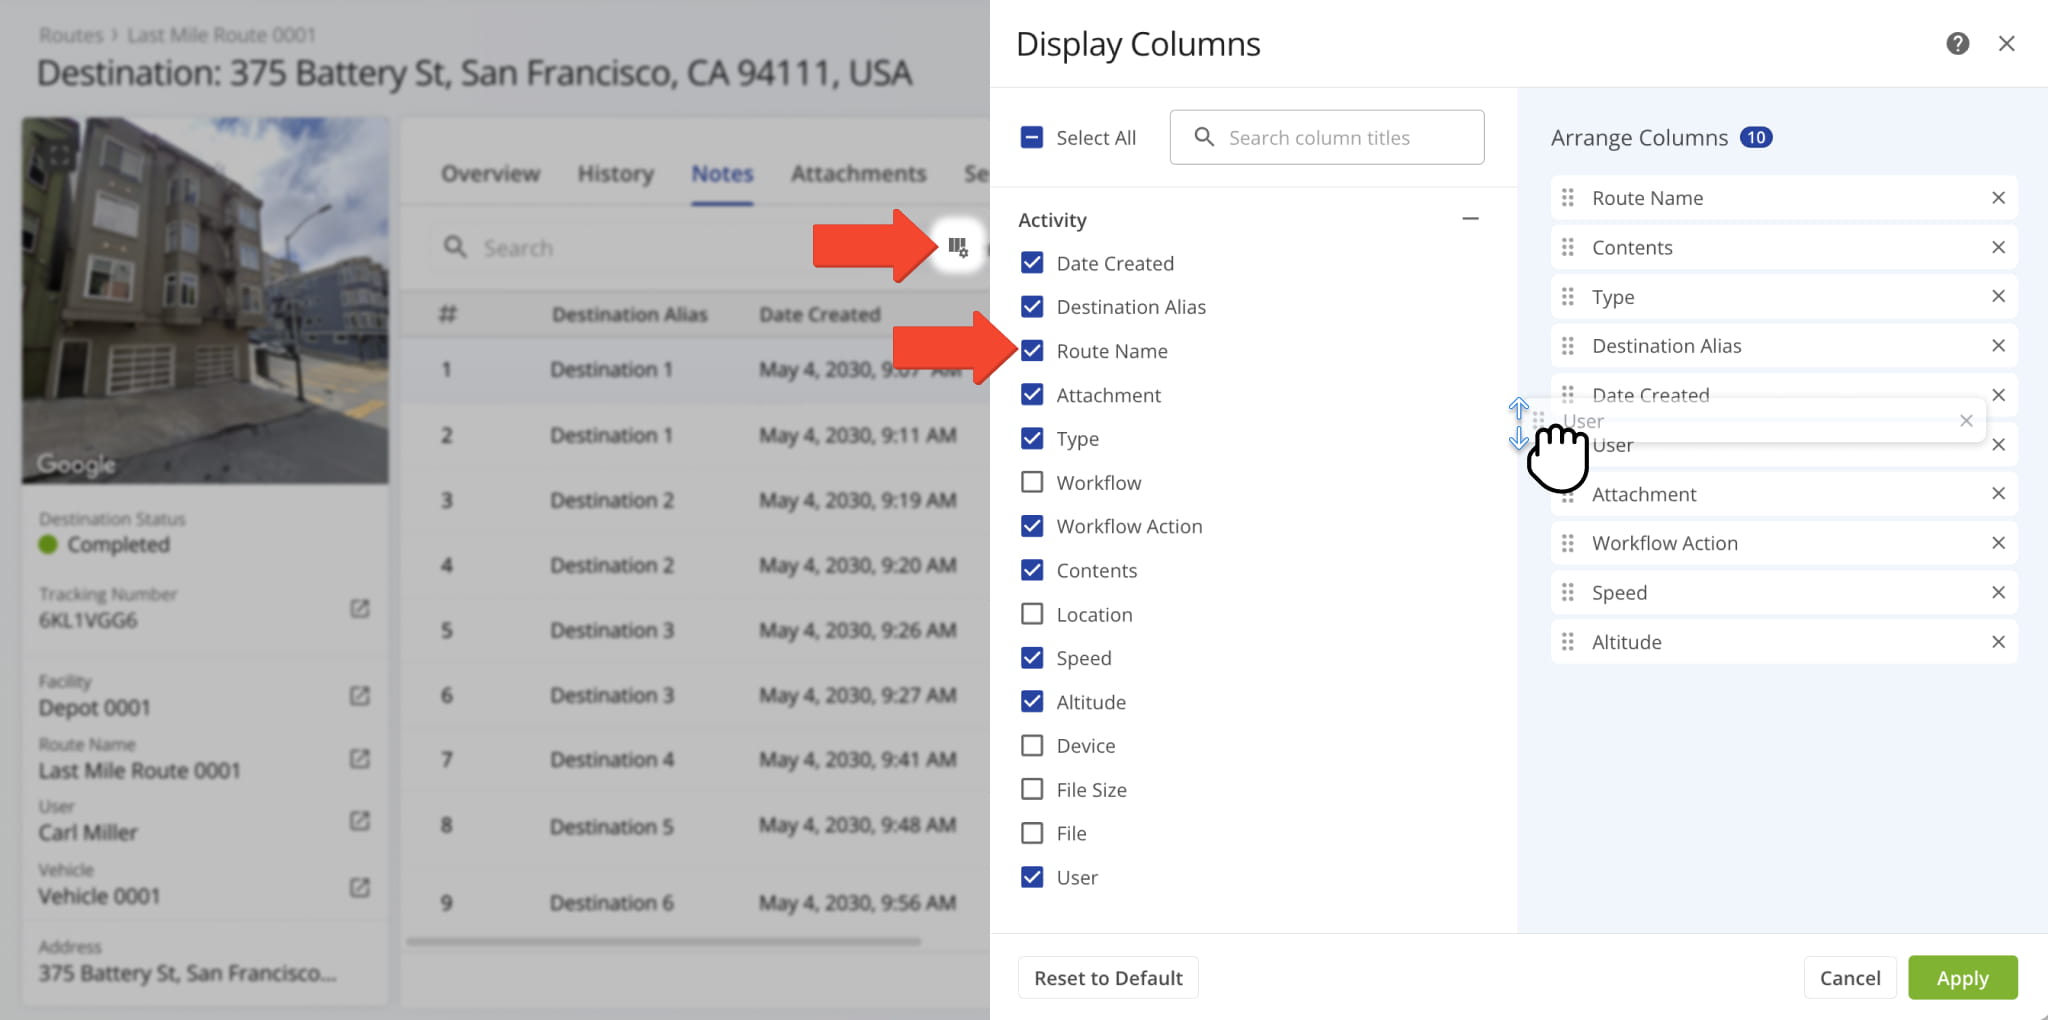The height and width of the screenshot is (1020, 2048).
Task: Click Reset to Default button
Action: point(1108,978)
